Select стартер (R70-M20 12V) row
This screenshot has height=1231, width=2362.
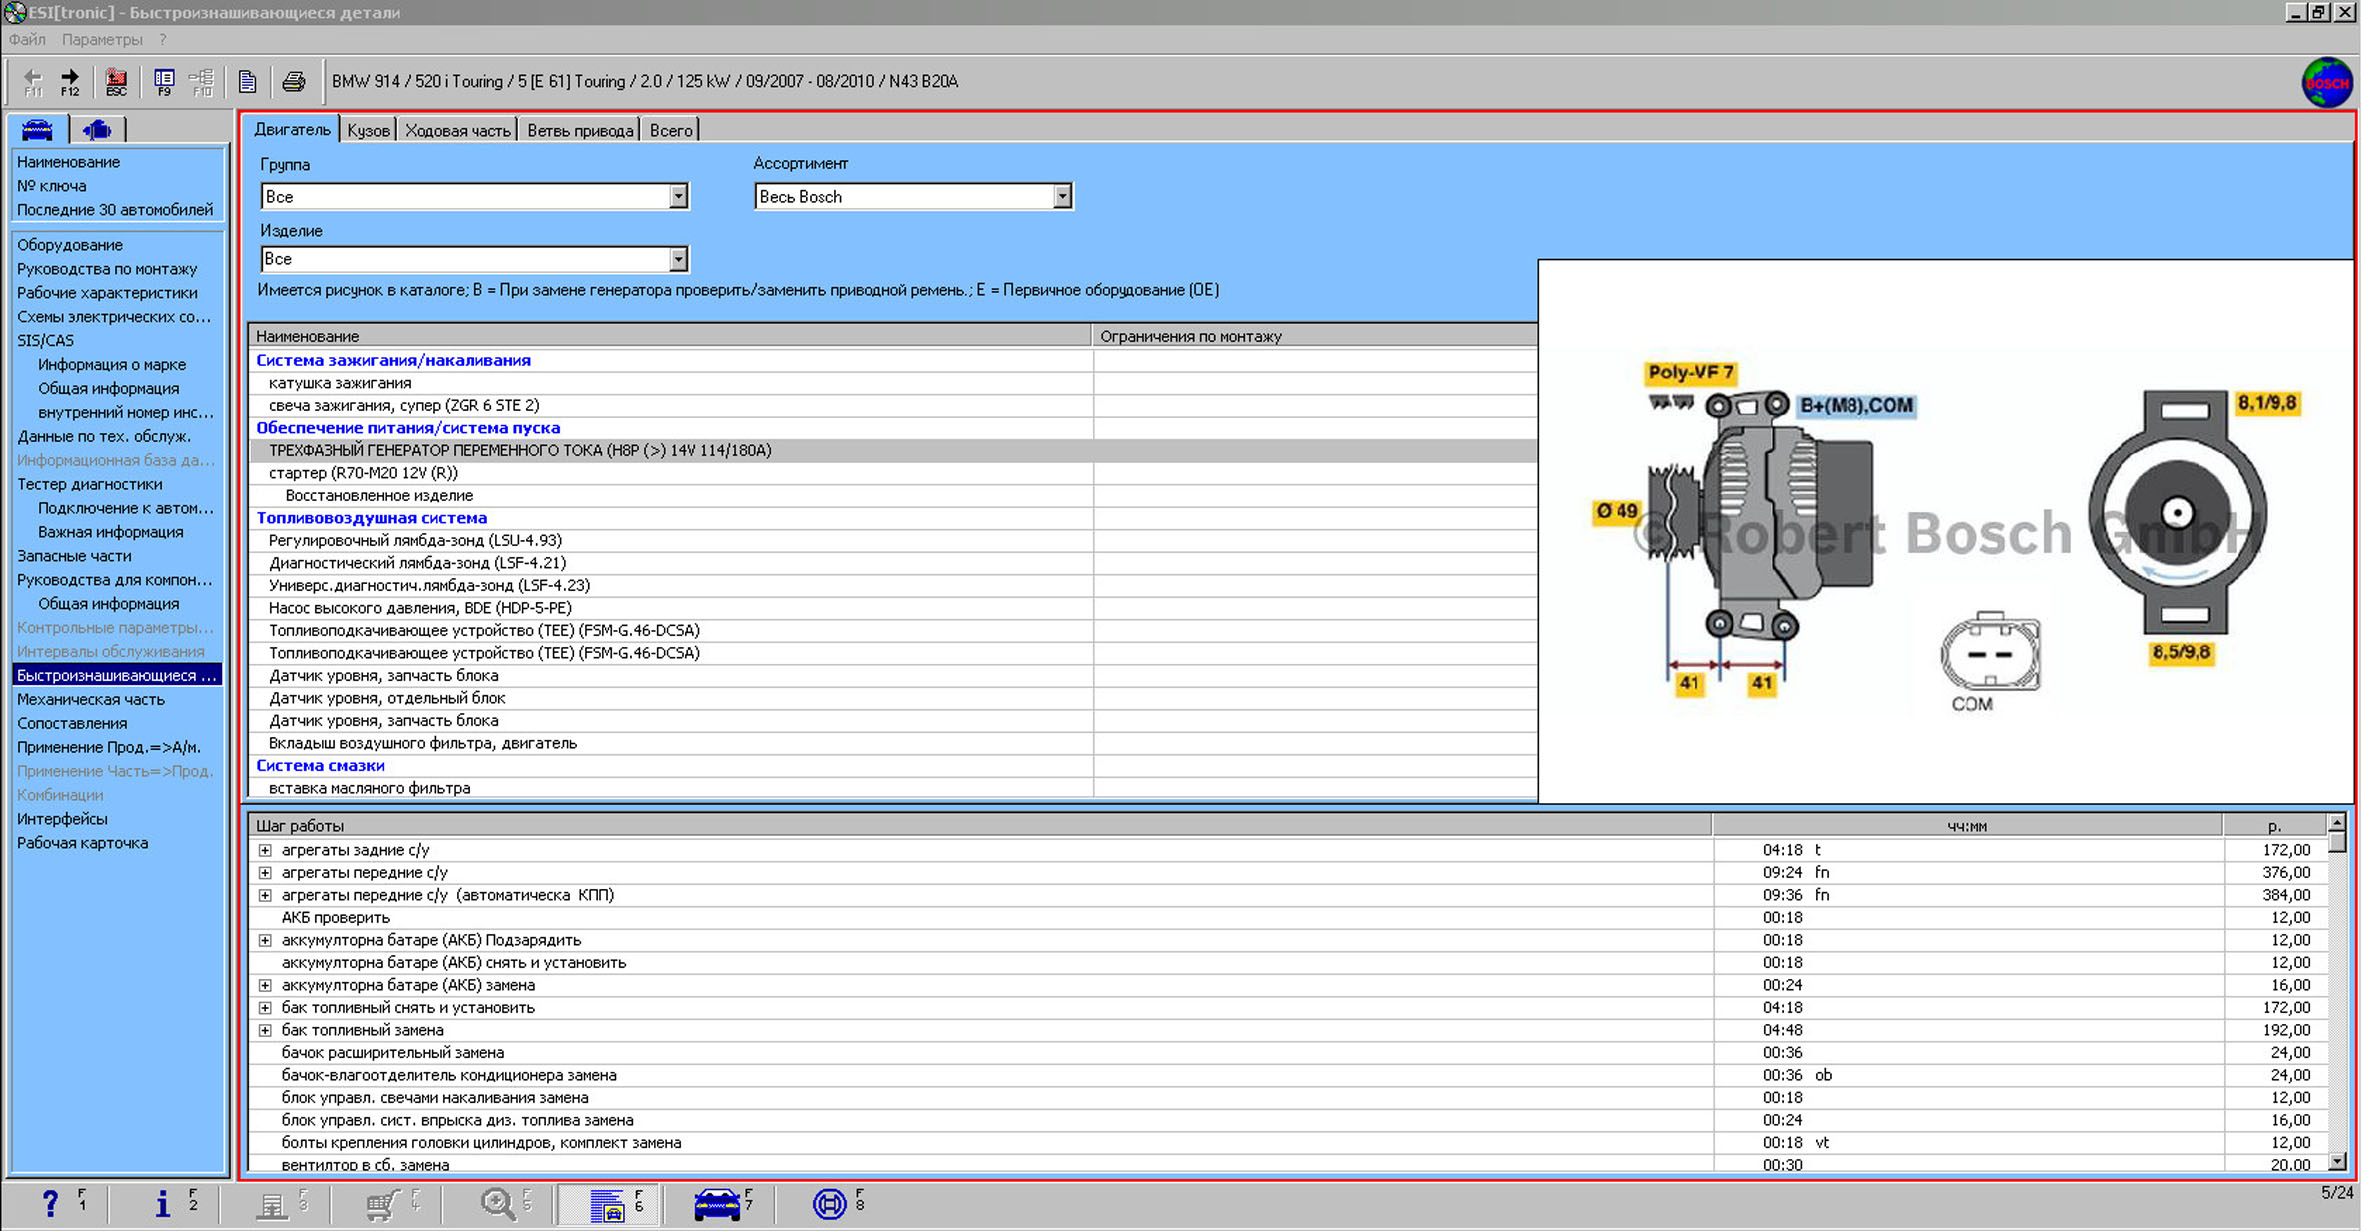point(363,473)
